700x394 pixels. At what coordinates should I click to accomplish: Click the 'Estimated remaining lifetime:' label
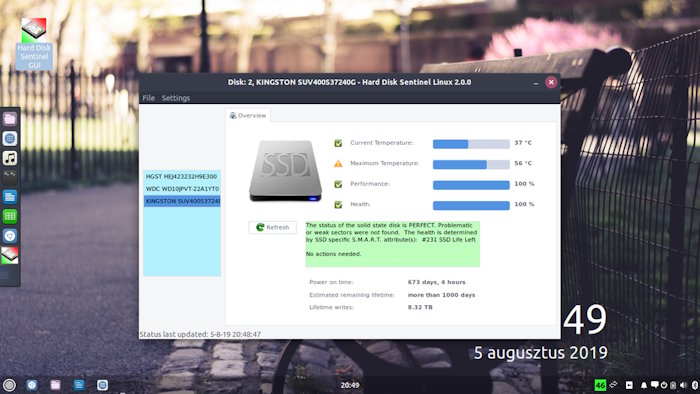352,295
